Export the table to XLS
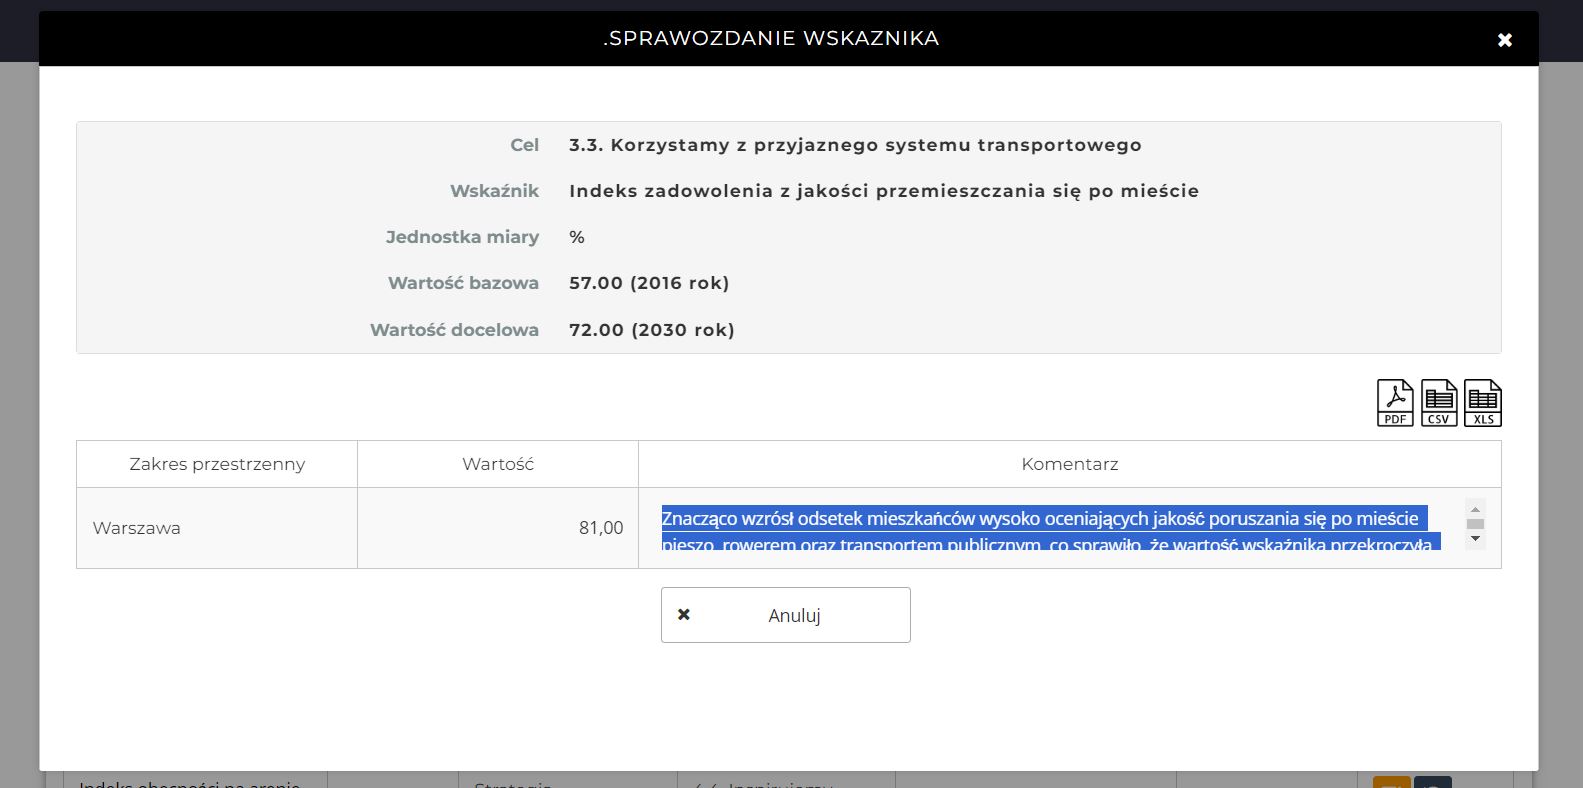The height and width of the screenshot is (788, 1583). 1483,403
